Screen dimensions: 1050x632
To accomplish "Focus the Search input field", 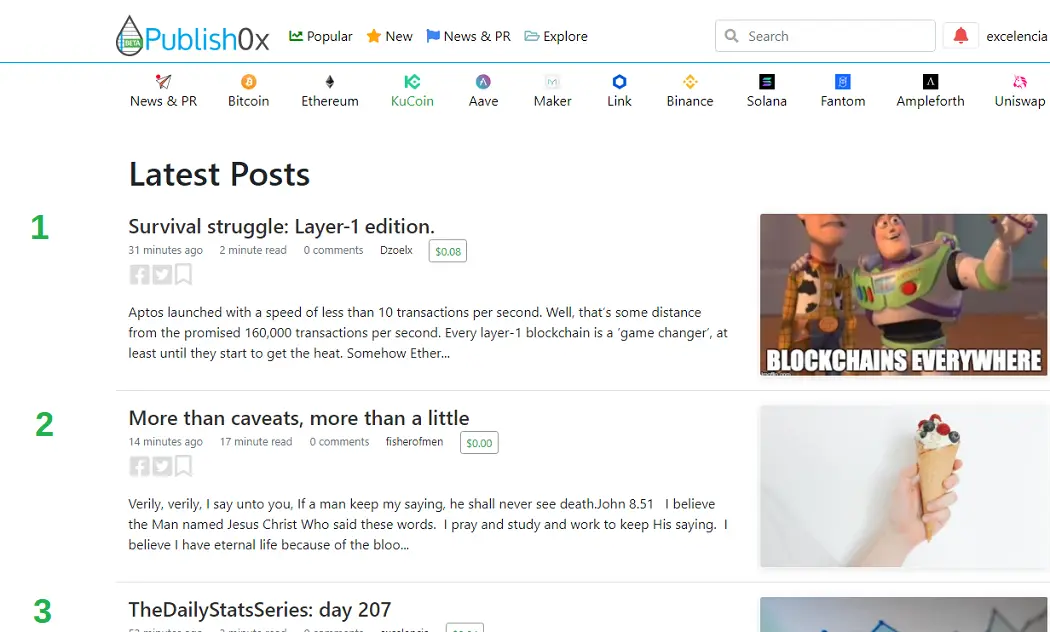I will 825,36.
